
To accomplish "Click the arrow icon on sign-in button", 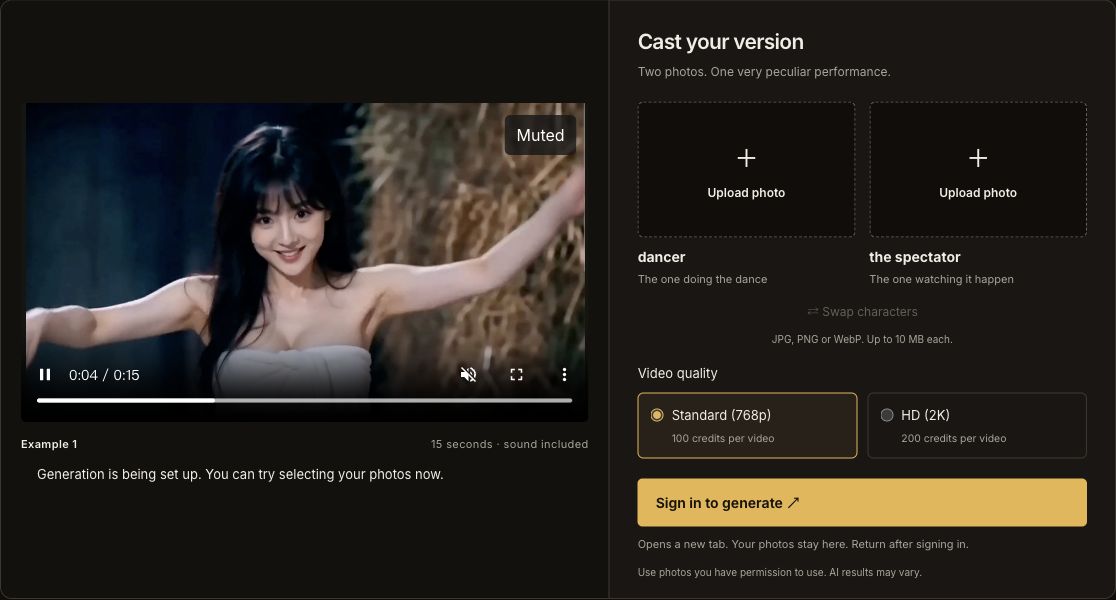I will point(794,502).
